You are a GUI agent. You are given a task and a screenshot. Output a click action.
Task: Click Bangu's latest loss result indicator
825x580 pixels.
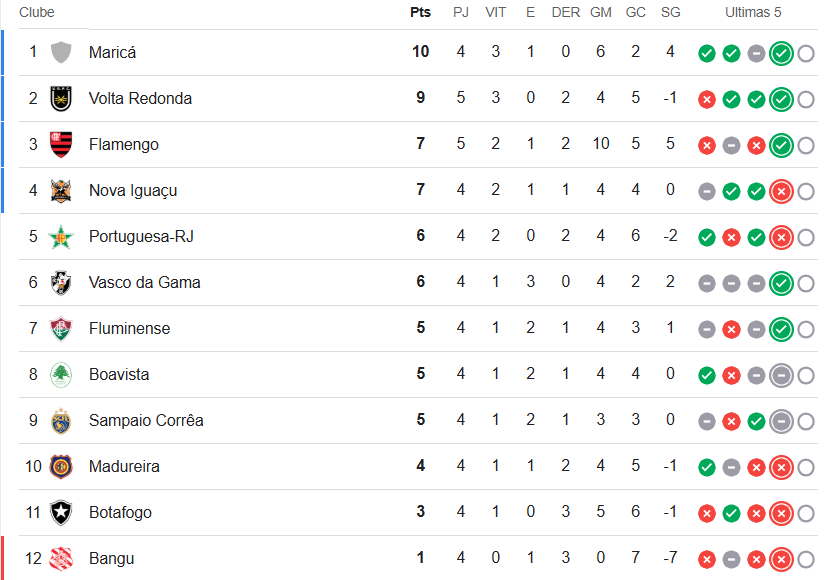pyautogui.click(x=781, y=559)
